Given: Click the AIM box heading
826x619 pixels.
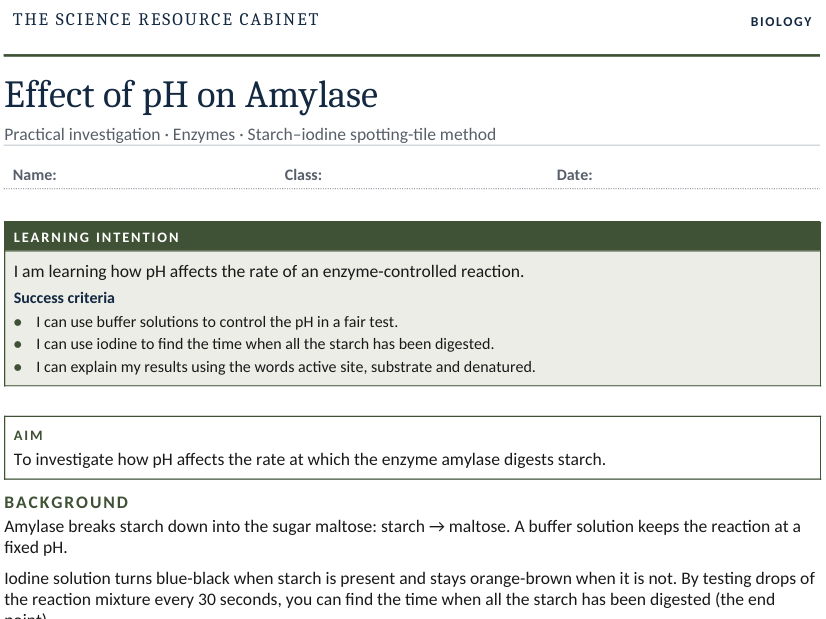Looking at the screenshot, I should (x=28, y=436).
